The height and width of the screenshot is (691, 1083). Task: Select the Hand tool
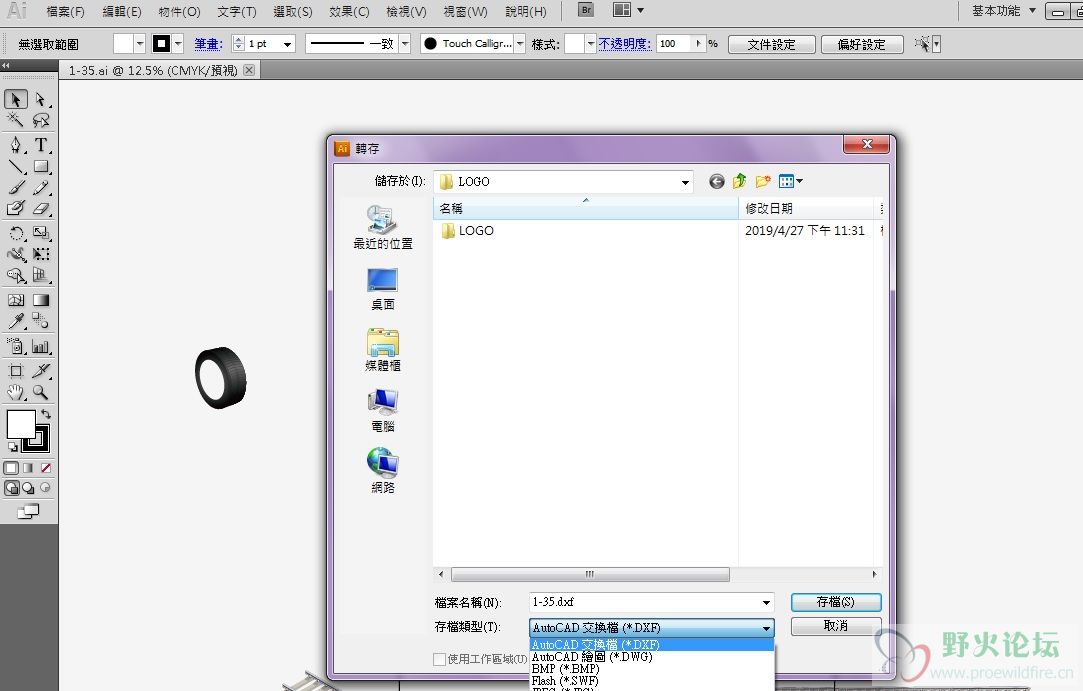(x=16, y=392)
